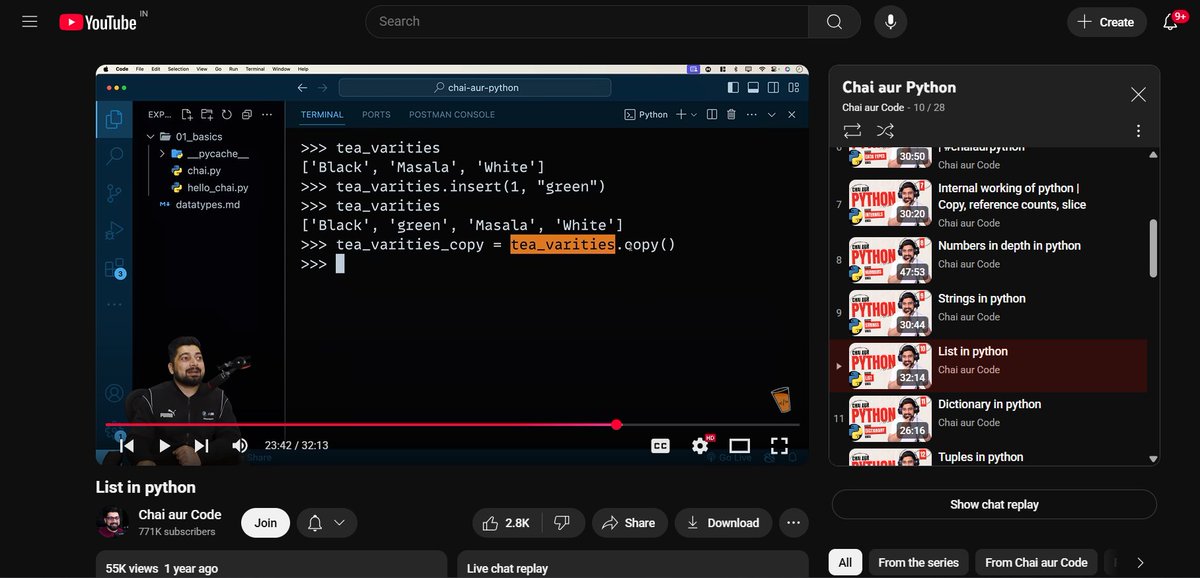Switch to theater mode
The image size is (1200, 578).
[x=739, y=446]
